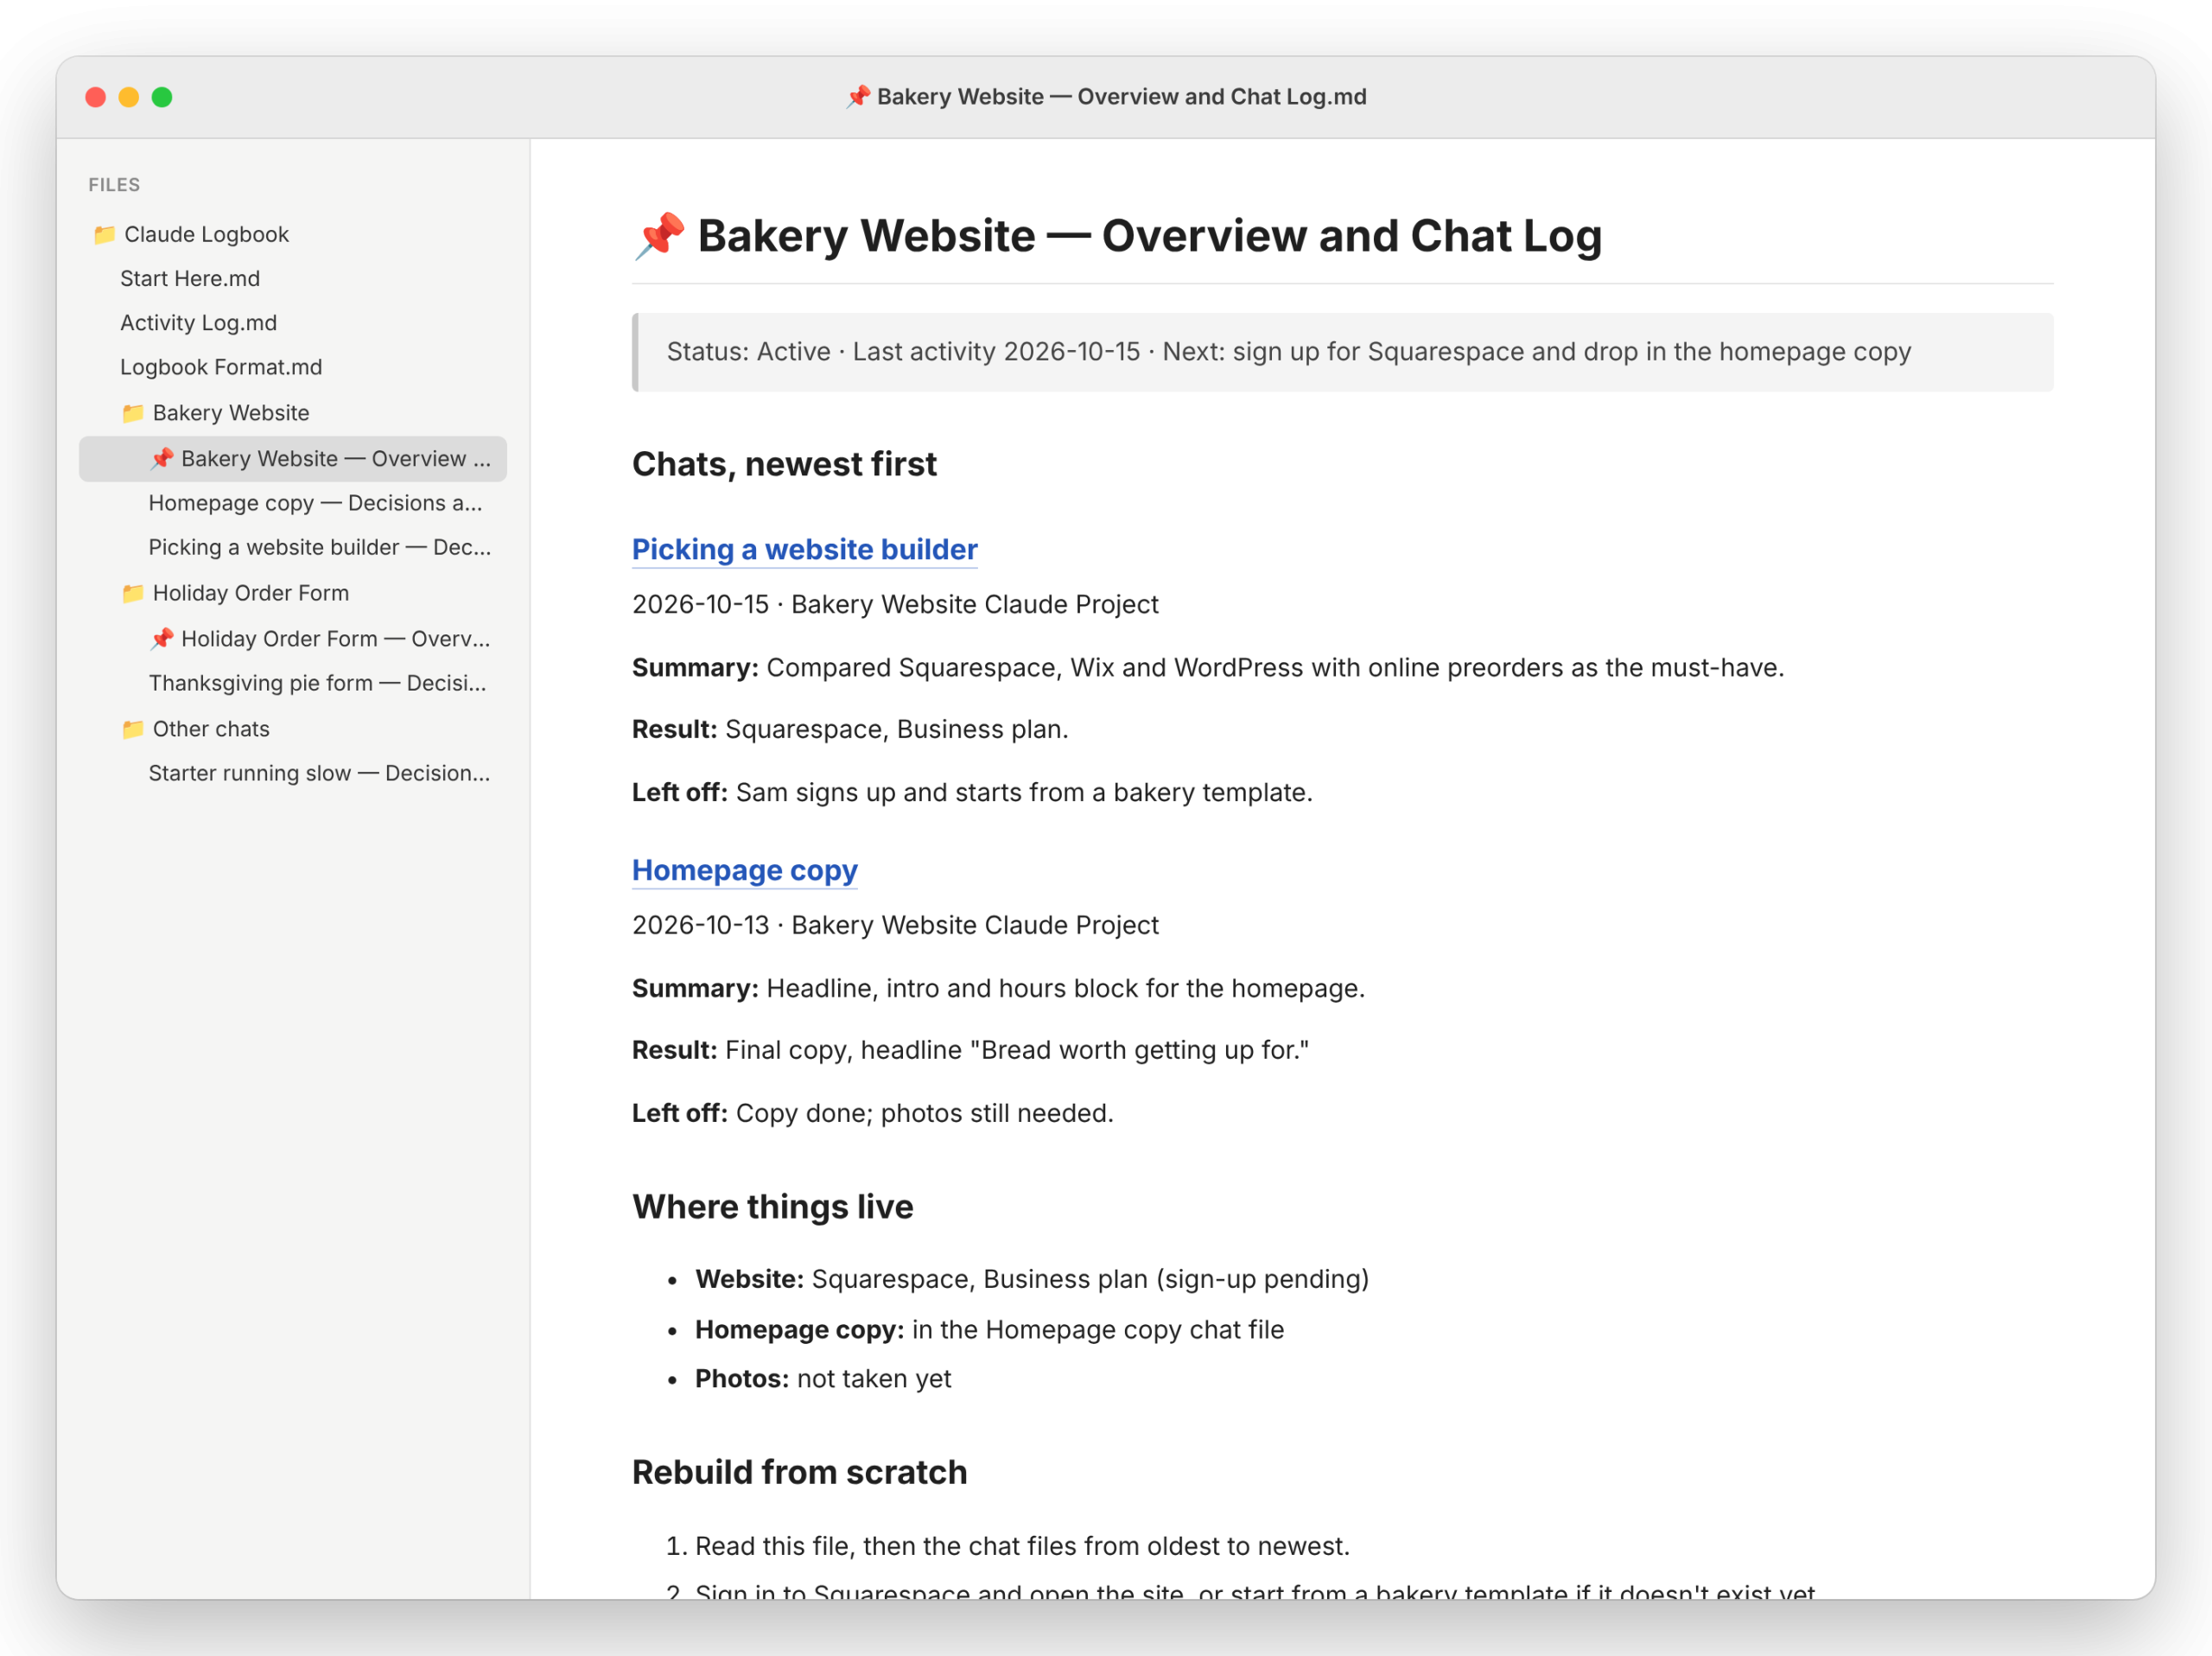Viewport: 2212px width, 1656px height.
Task: Collapse the Bakery Website folder
Action: coord(231,413)
